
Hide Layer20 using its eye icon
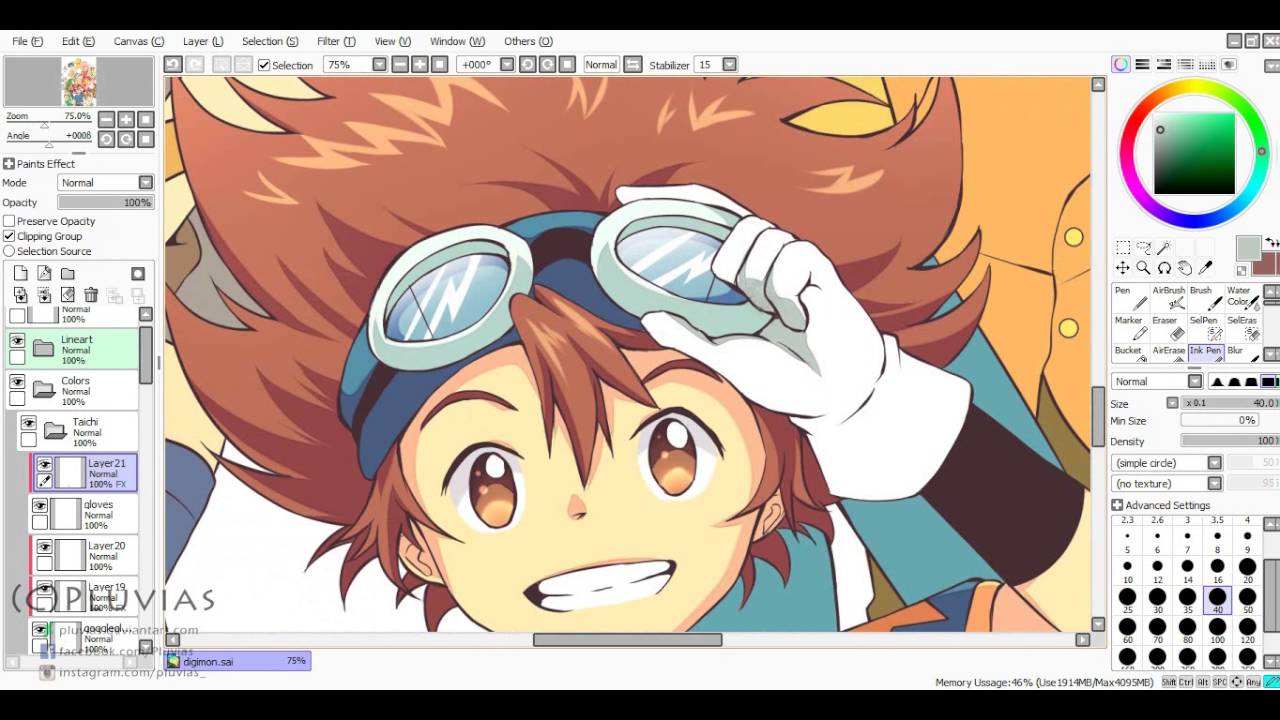click(x=44, y=548)
